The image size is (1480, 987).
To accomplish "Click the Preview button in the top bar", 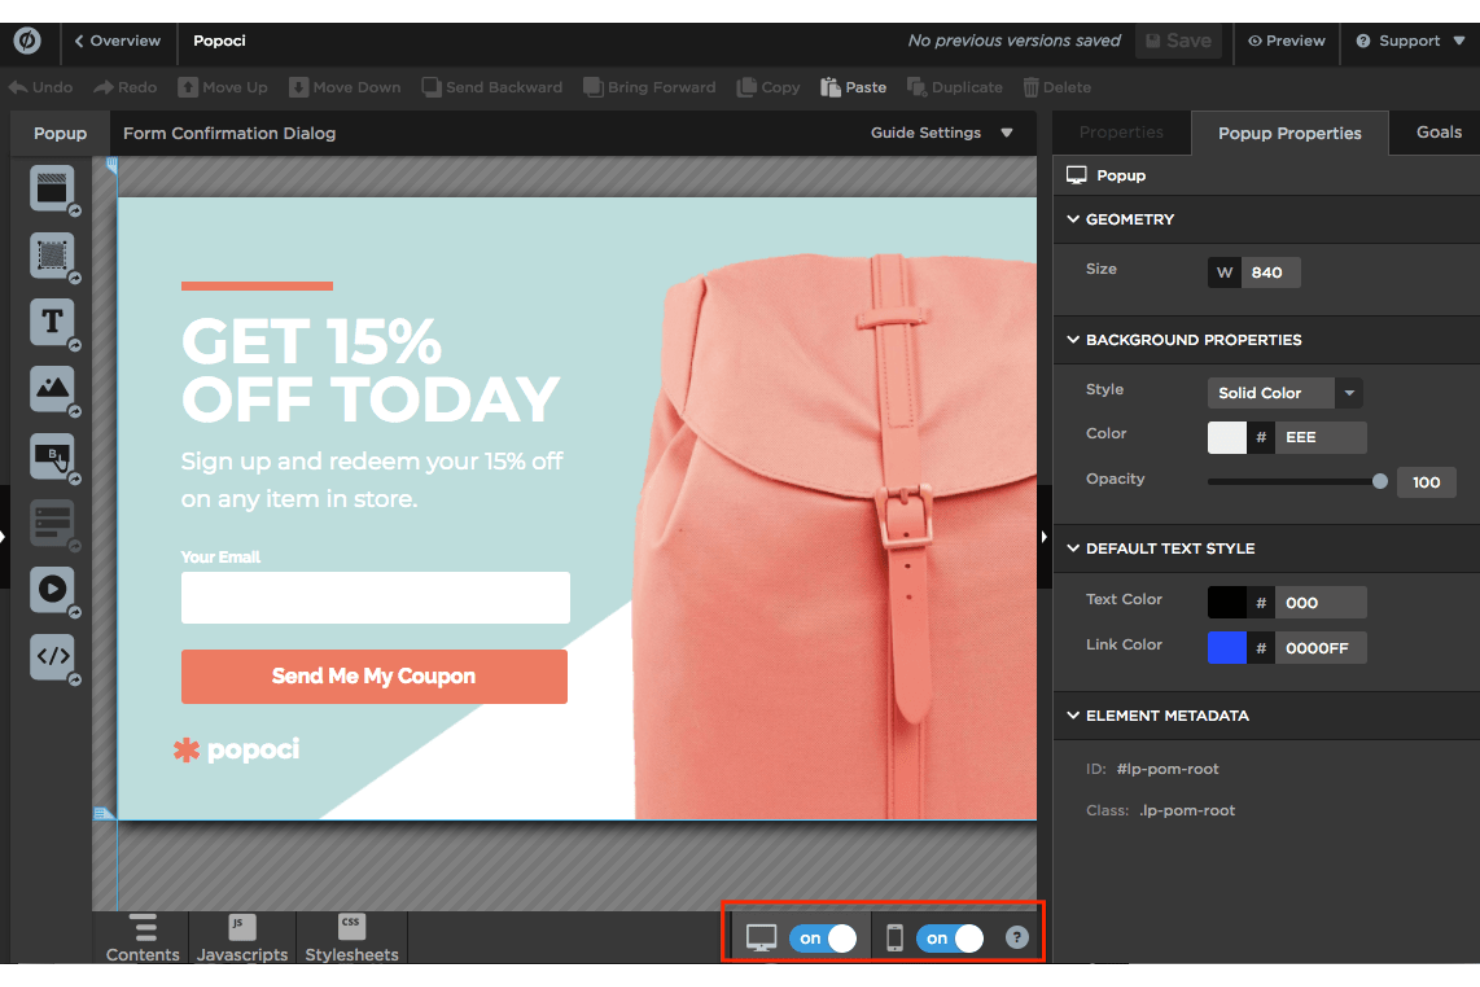I will pos(1286,41).
